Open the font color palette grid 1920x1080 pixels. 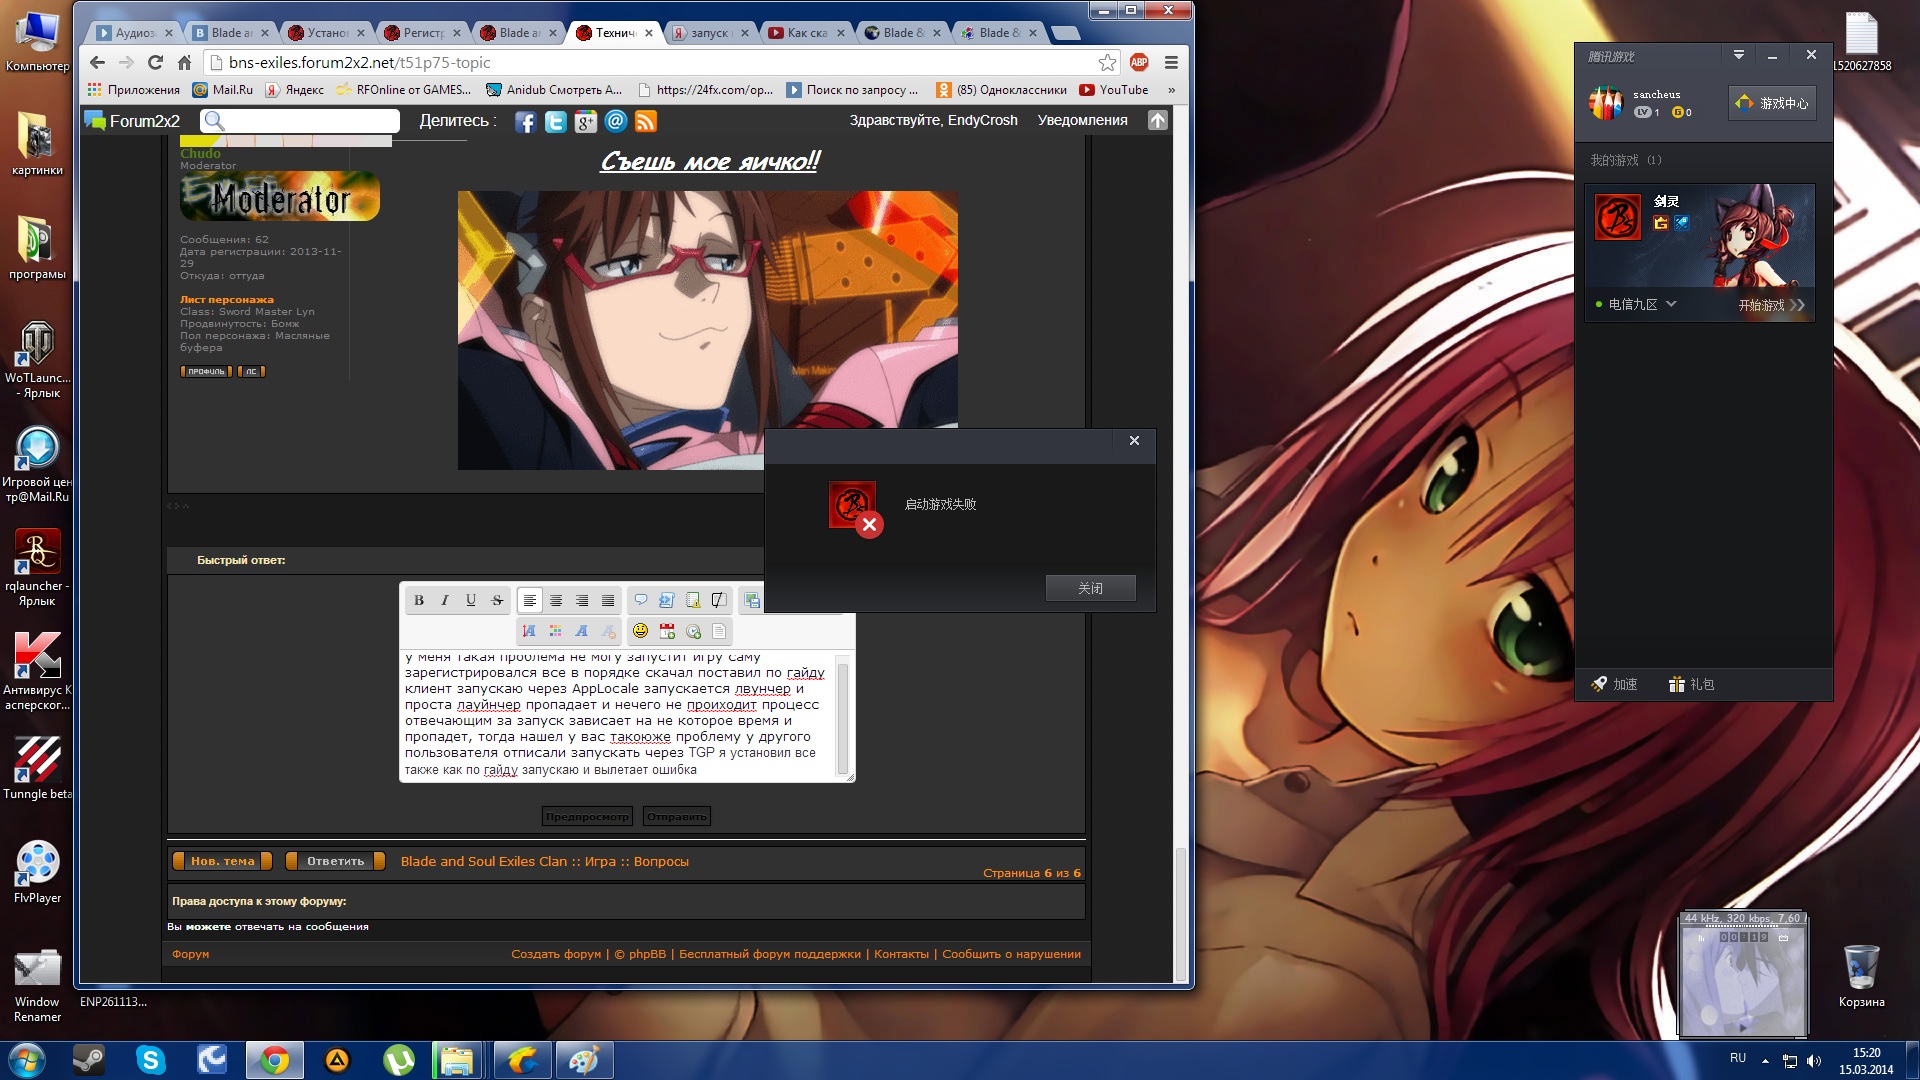click(x=555, y=631)
